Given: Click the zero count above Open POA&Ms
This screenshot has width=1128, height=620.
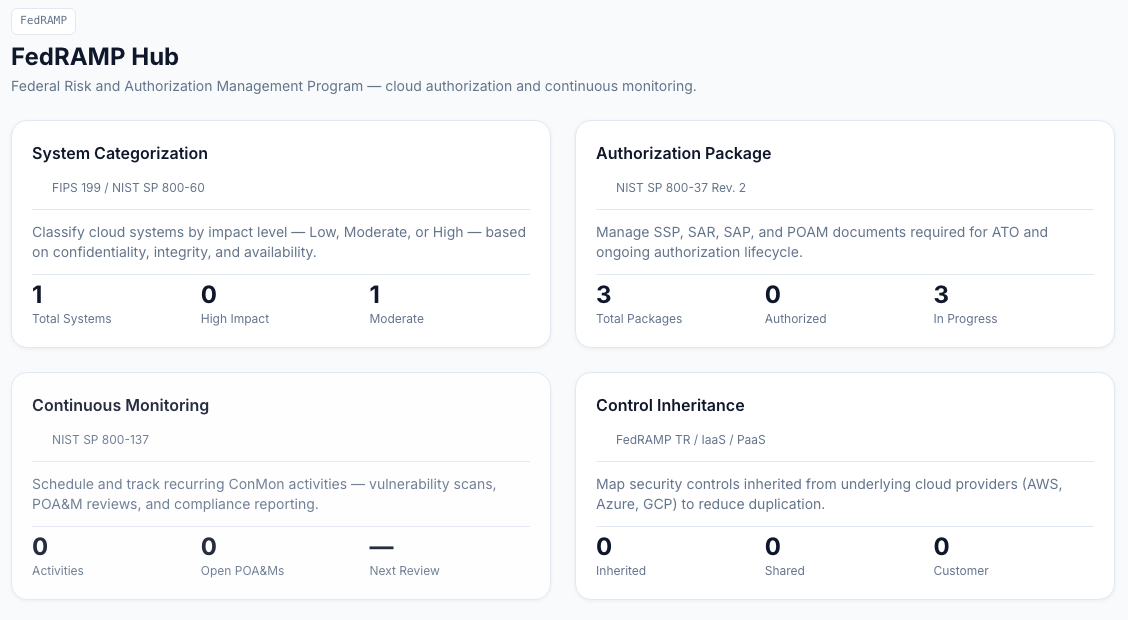Looking at the screenshot, I should pyautogui.click(x=209, y=546).
